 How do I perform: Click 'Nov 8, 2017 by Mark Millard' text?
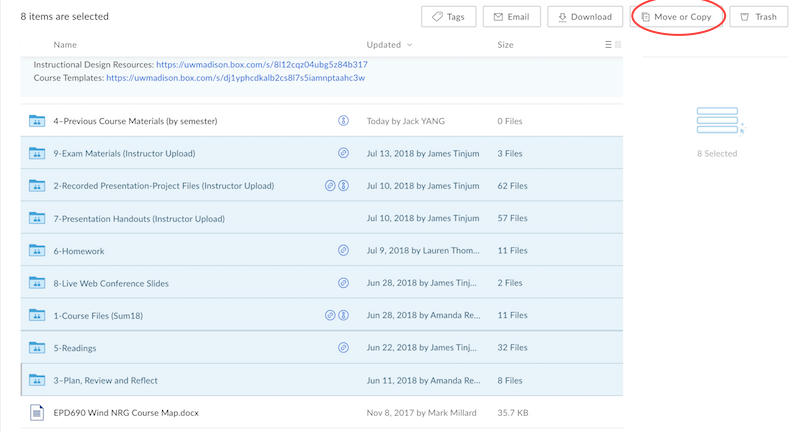421,413
